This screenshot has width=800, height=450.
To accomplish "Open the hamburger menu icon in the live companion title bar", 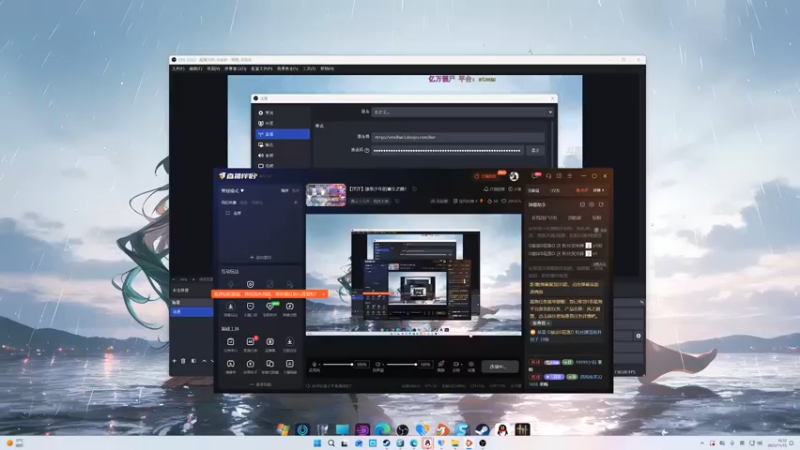I will [570, 176].
